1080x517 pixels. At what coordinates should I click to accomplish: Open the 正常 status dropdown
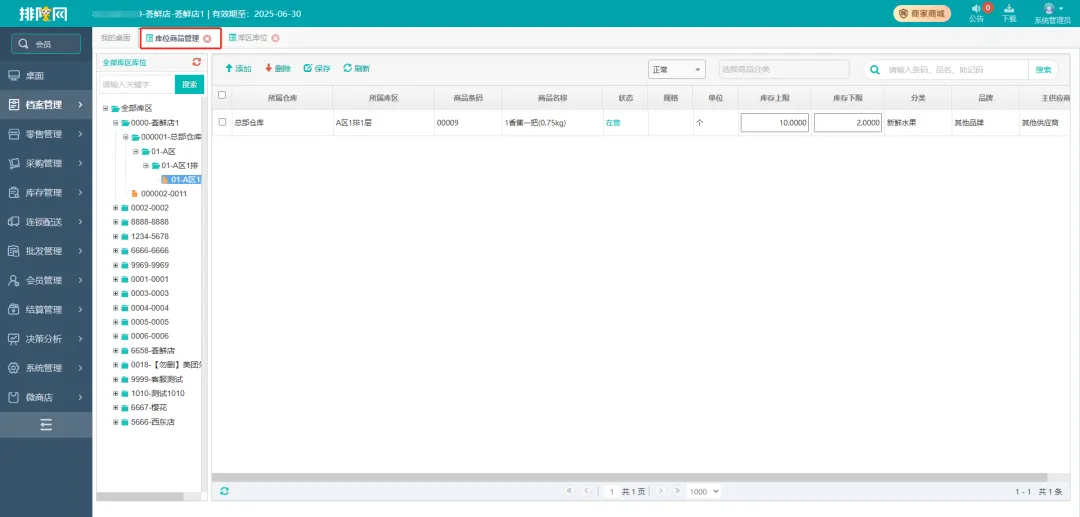pos(677,70)
